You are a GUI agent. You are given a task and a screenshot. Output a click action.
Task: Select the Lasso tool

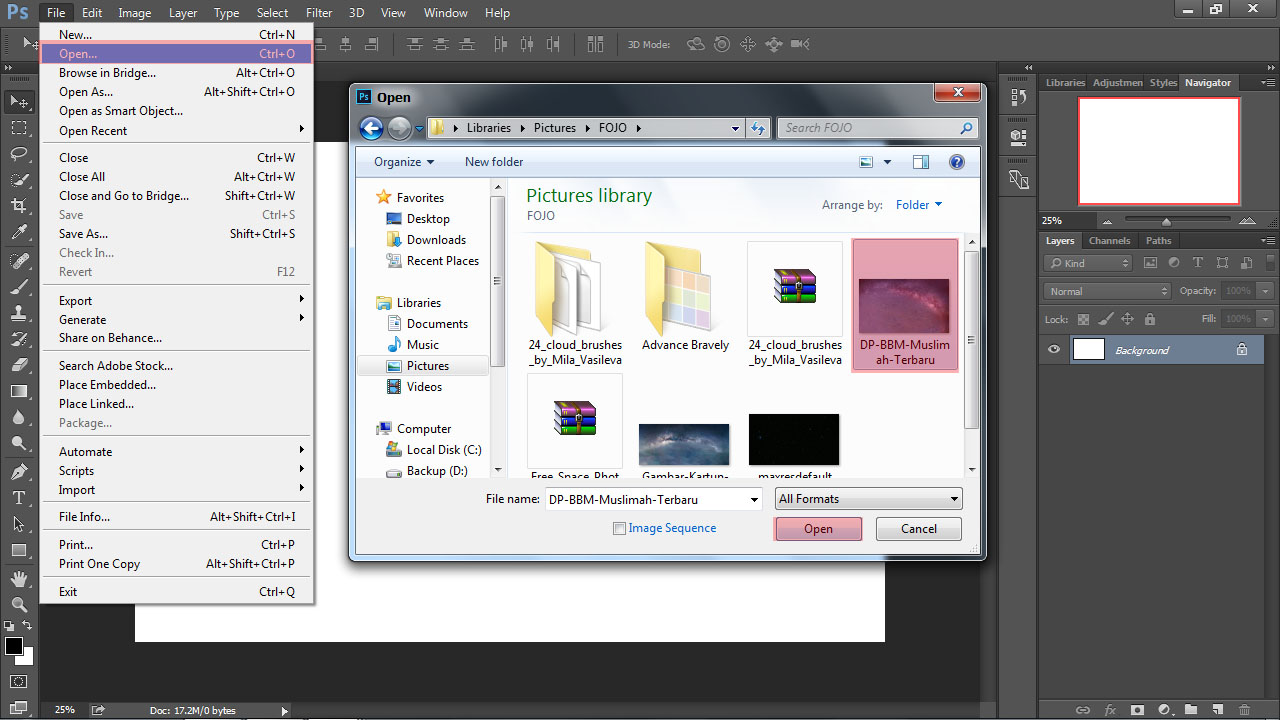pyautogui.click(x=19, y=154)
